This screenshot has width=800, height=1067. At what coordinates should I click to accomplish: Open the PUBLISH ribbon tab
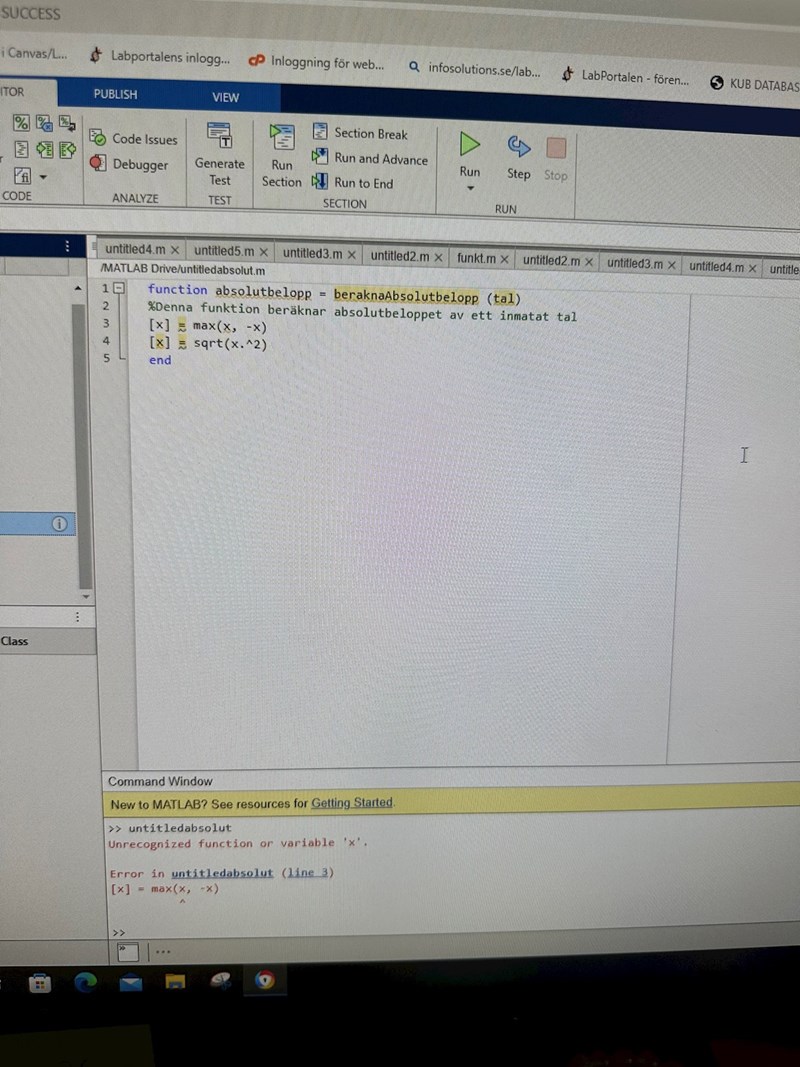tap(114, 93)
